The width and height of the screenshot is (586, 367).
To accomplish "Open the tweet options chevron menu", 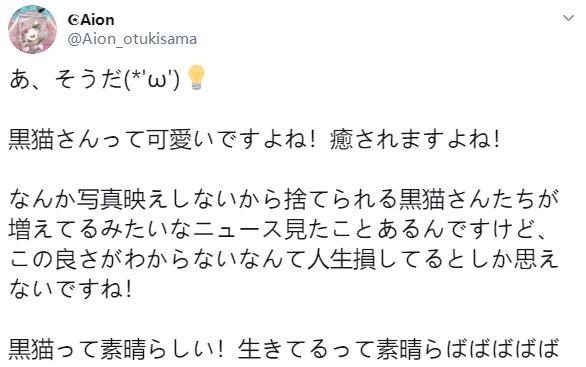I will [568, 18].
